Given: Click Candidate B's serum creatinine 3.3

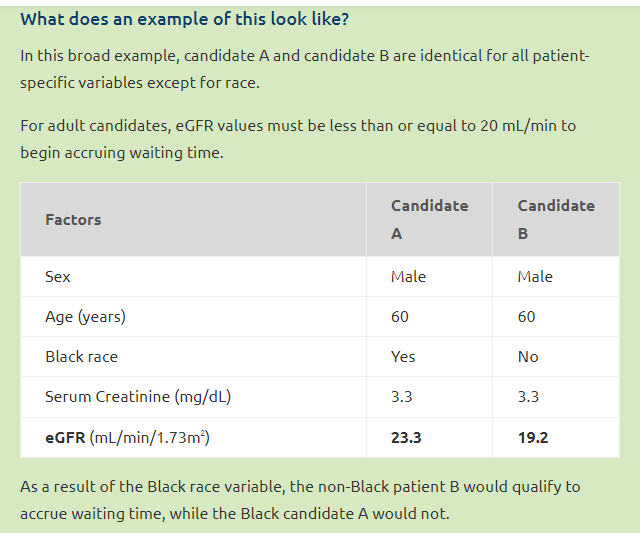Looking at the screenshot, I should point(529,397).
